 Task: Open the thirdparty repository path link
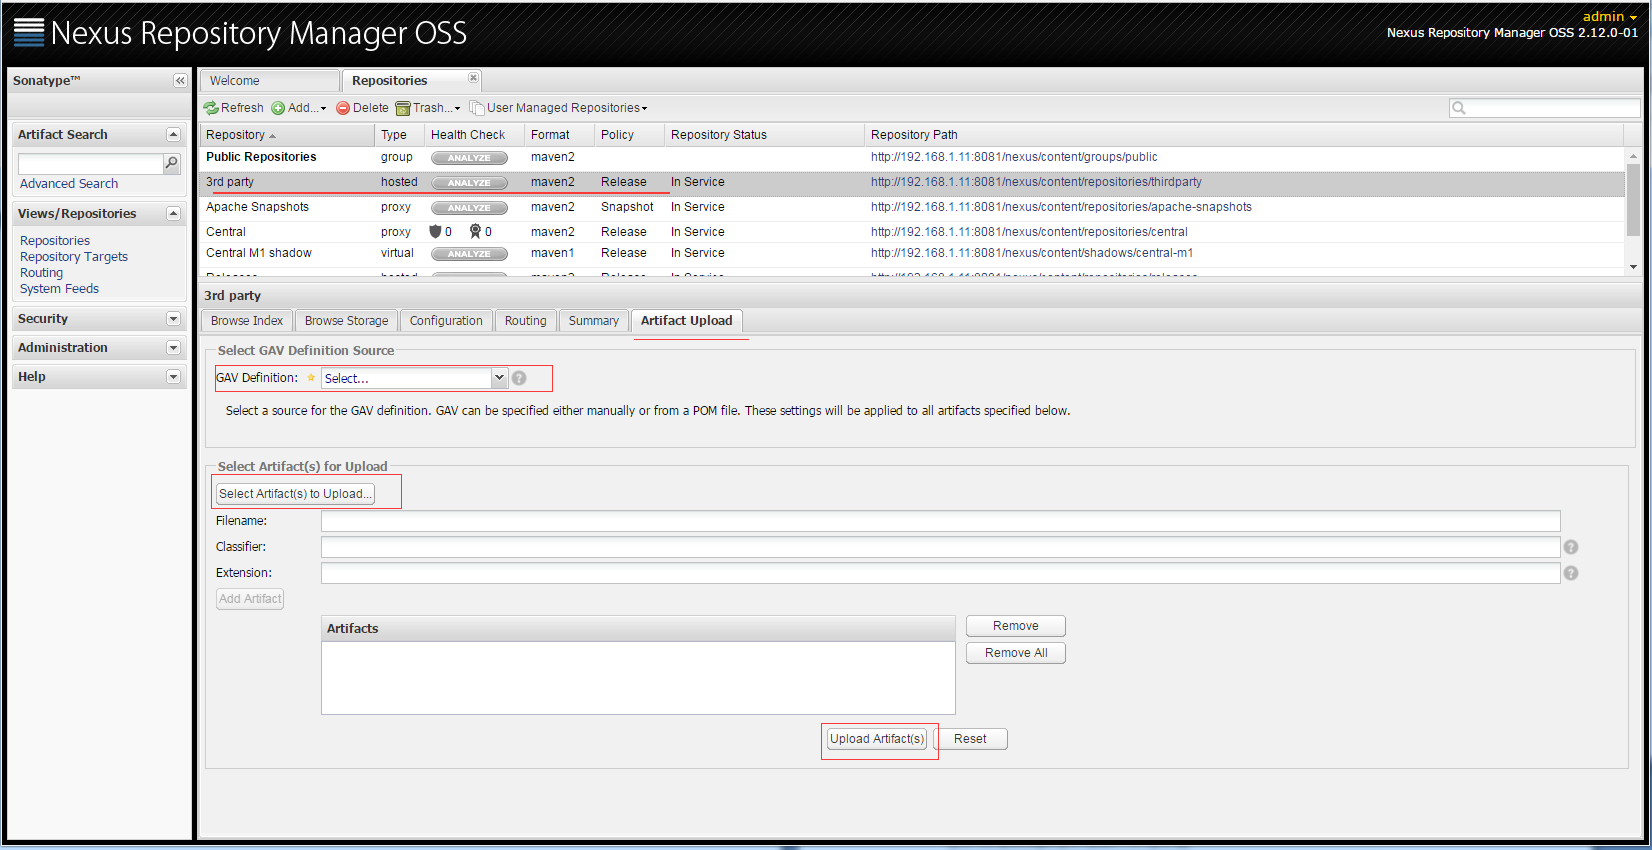[x=1036, y=182]
